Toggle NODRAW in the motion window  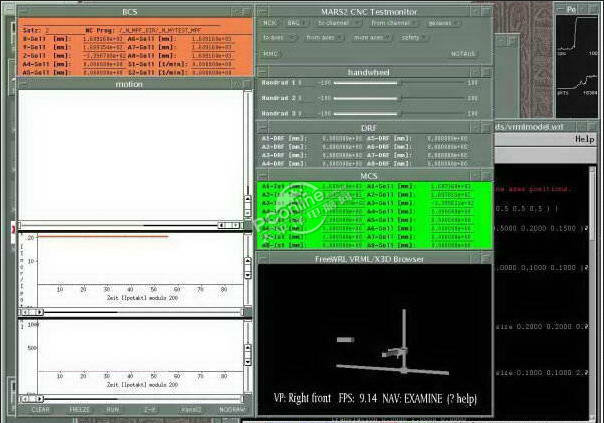click(x=232, y=409)
